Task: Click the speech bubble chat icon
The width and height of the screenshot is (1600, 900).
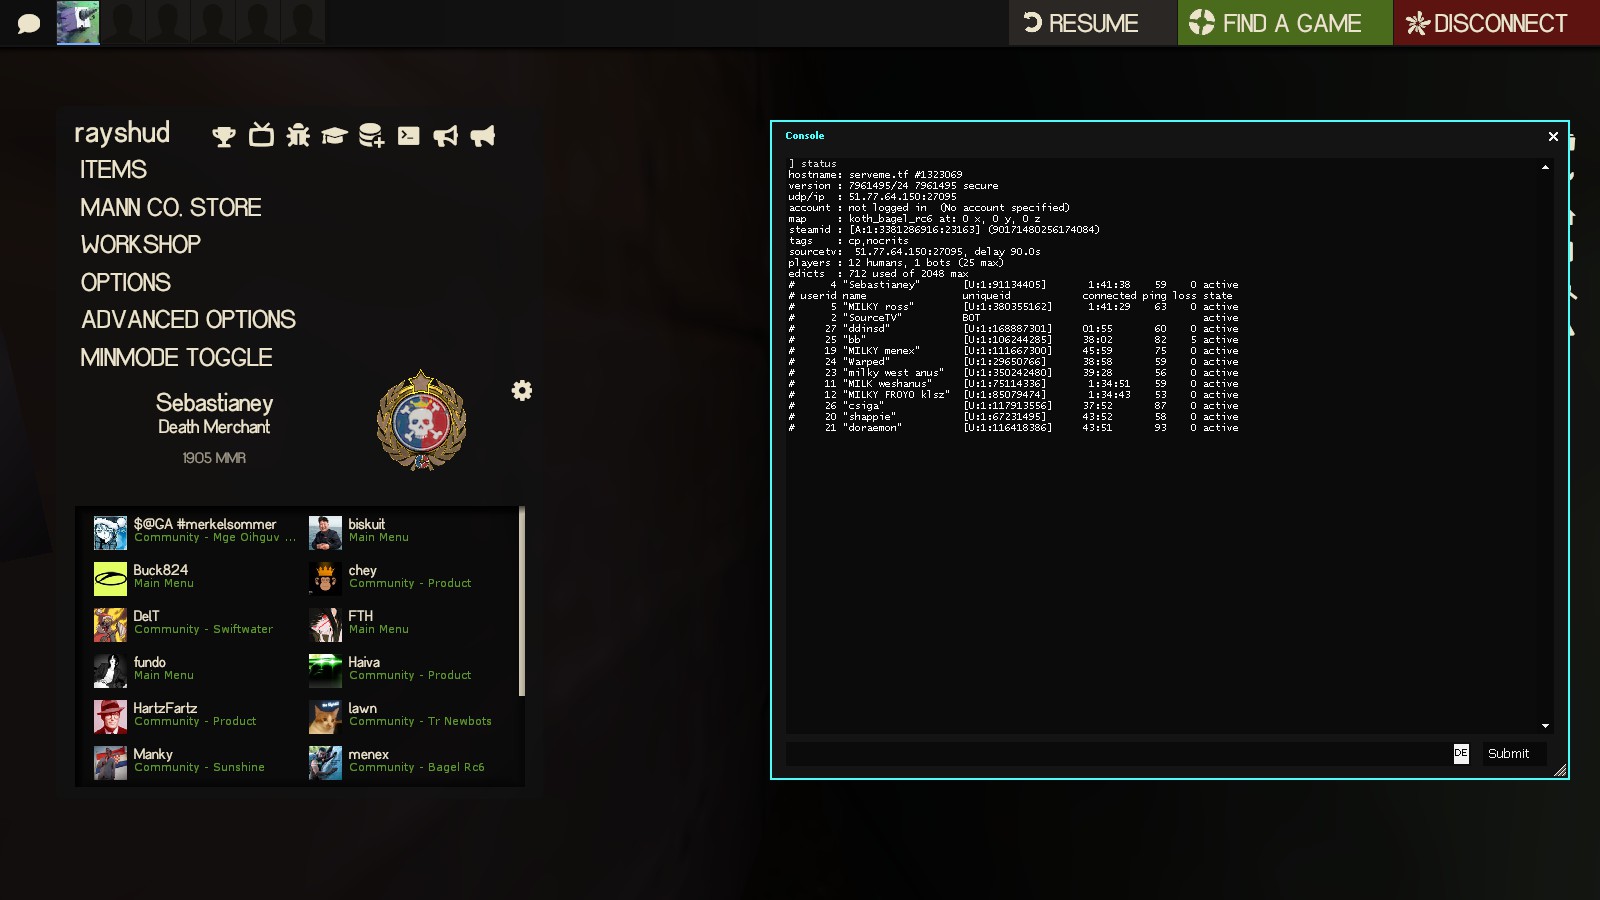Action: (29, 23)
